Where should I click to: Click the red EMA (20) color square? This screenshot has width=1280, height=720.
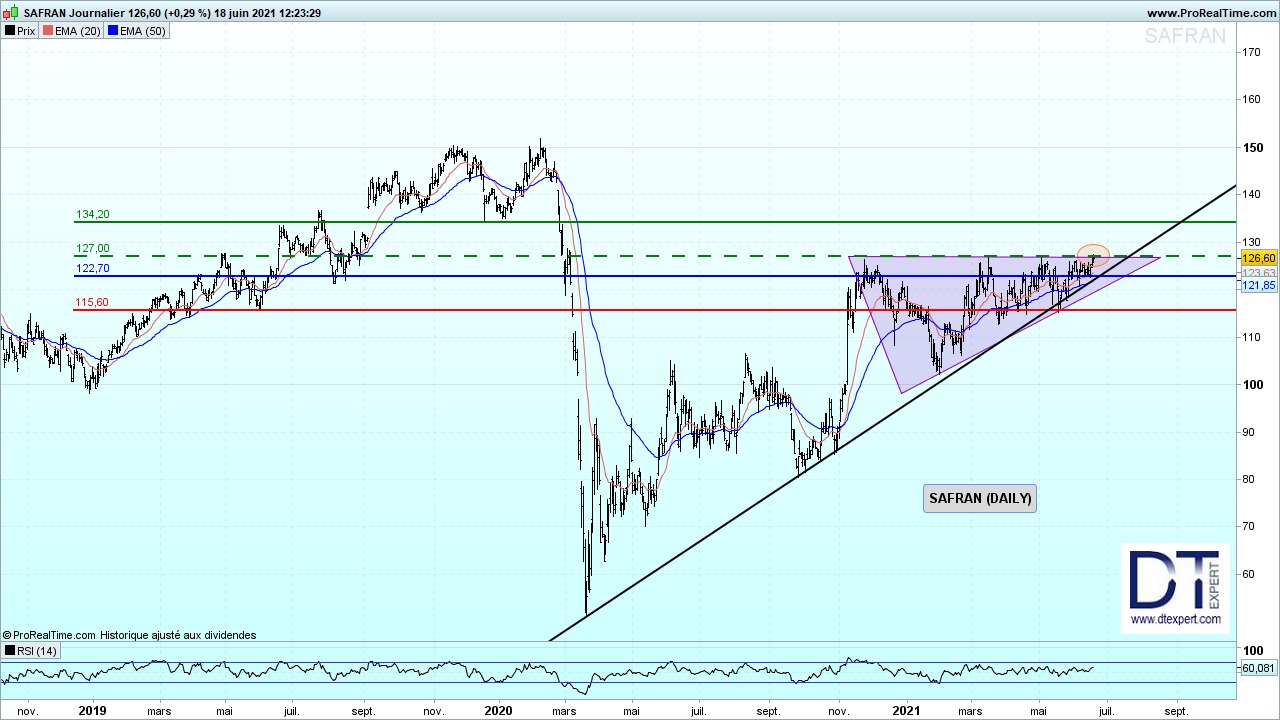(x=48, y=31)
